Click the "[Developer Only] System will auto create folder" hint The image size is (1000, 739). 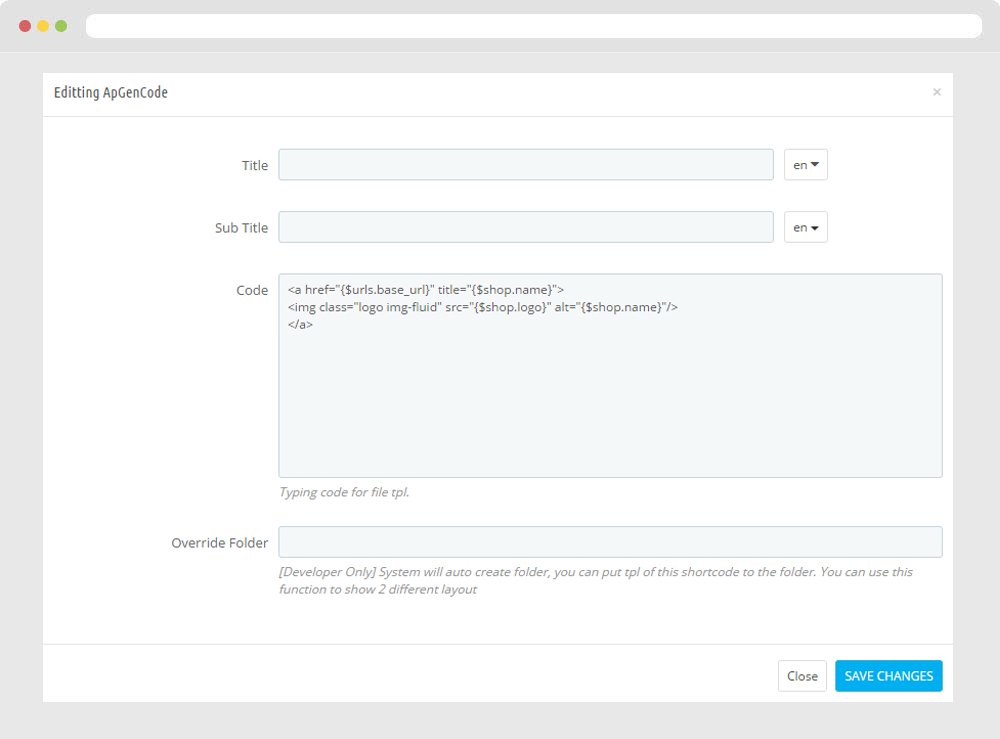coord(596,580)
